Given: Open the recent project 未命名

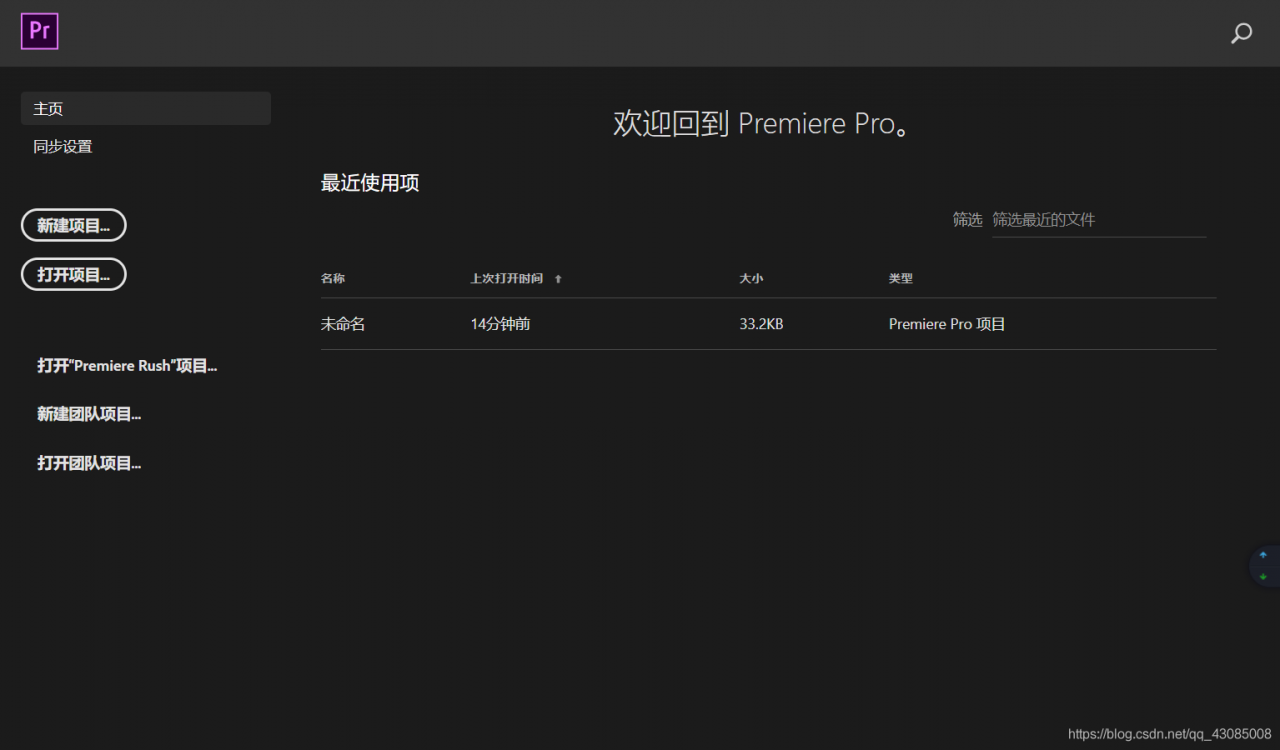Looking at the screenshot, I should (343, 324).
